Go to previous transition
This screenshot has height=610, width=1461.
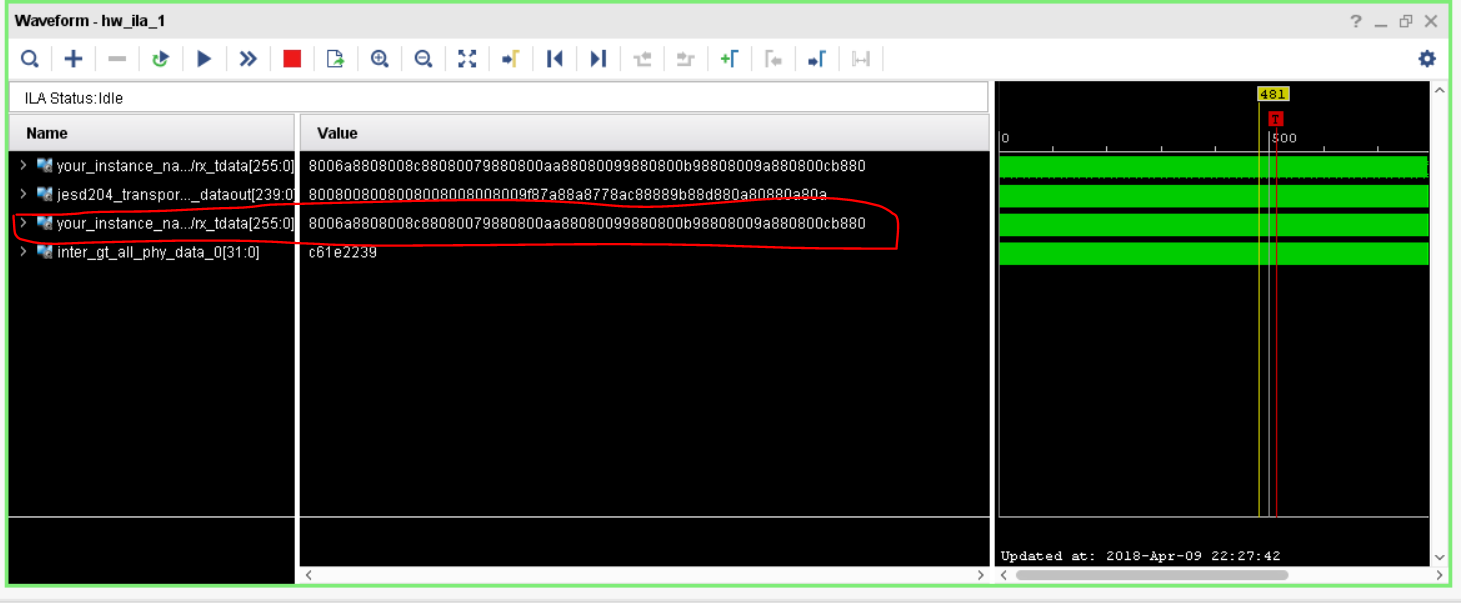pos(642,59)
